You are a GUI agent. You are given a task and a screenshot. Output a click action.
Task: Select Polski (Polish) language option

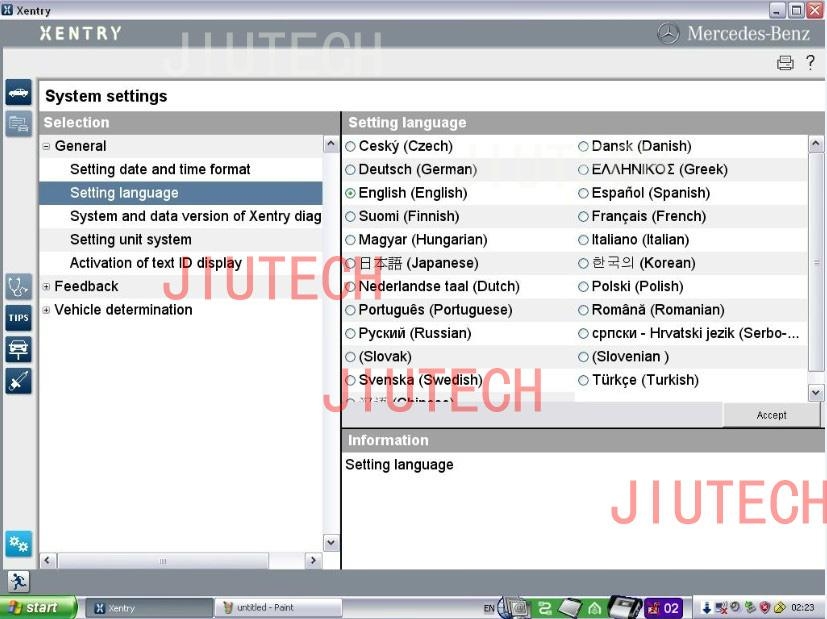(631, 286)
